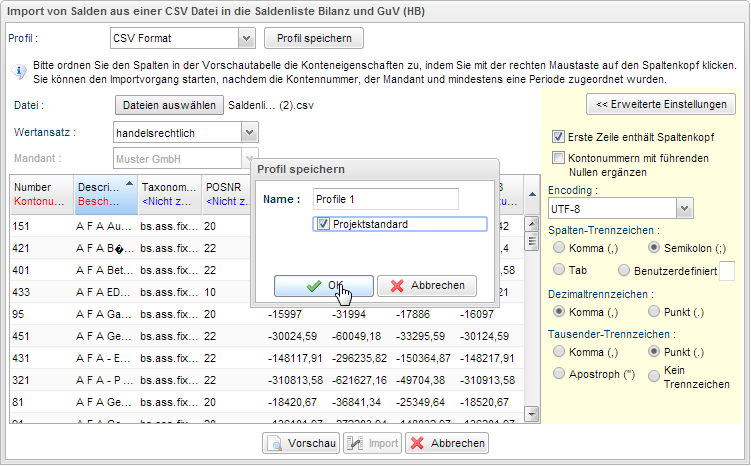
Task: Click the Vorschau preview document icon
Action: tap(274, 443)
